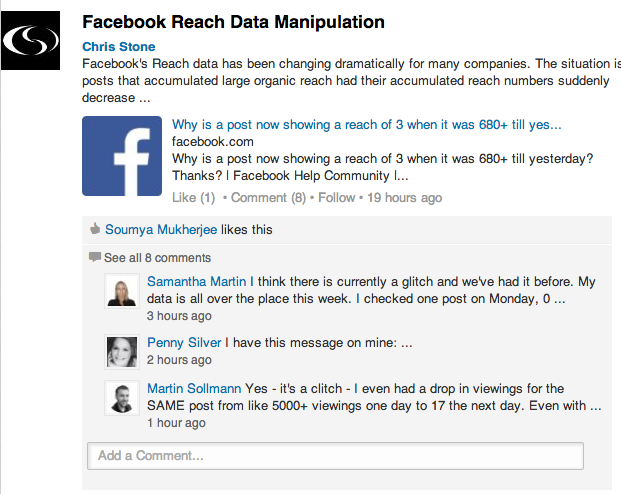
Task: Open Martin Sollmann's profile photo
Action: (x=122, y=398)
